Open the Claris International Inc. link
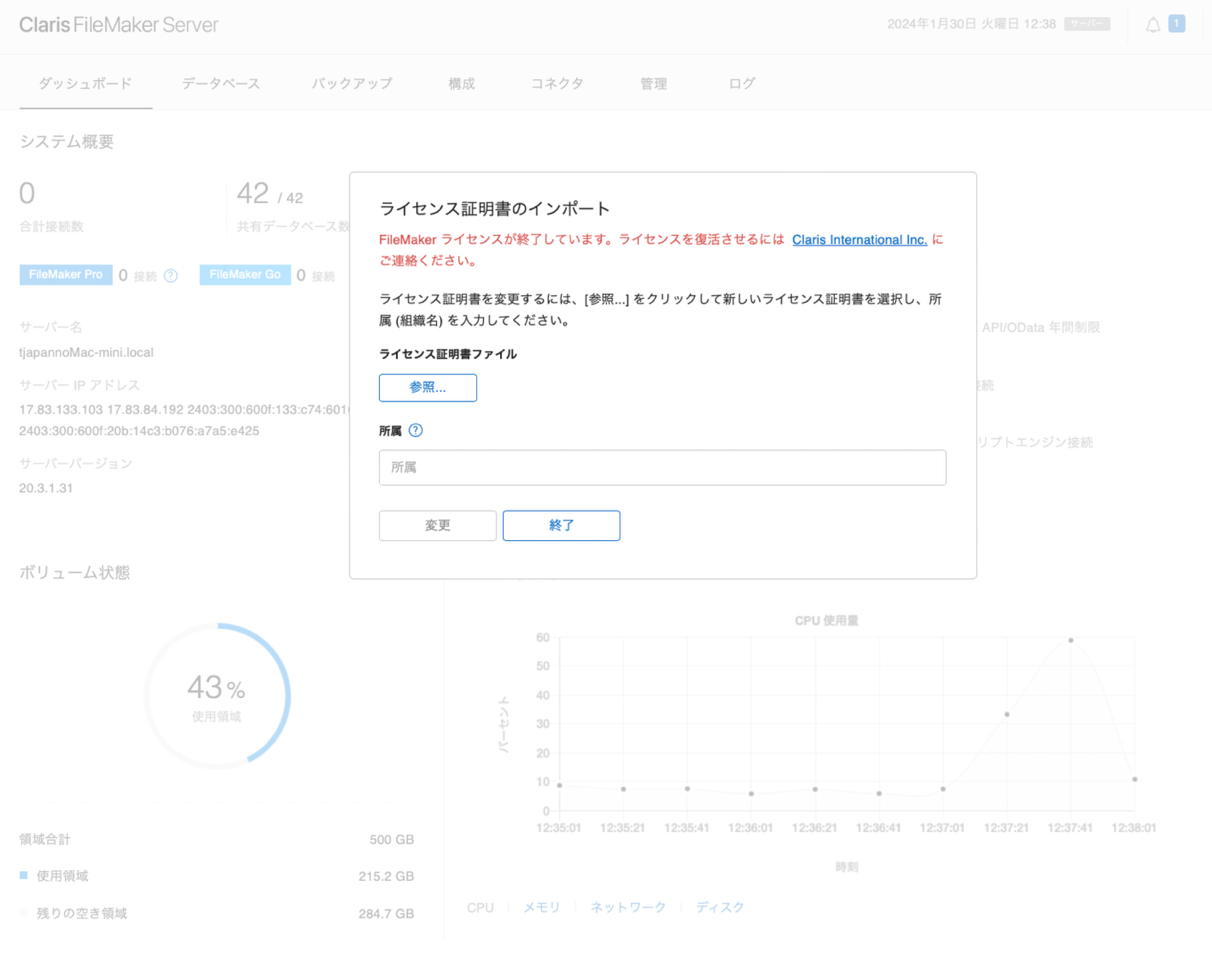1212x961 pixels. coord(859,240)
